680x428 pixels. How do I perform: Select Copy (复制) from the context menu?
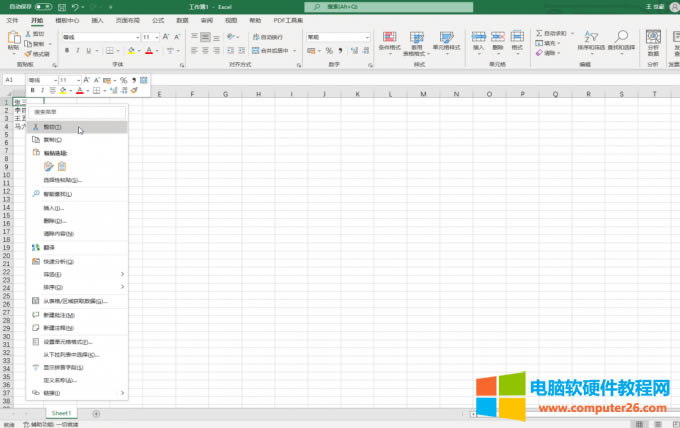(x=54, y=140)
